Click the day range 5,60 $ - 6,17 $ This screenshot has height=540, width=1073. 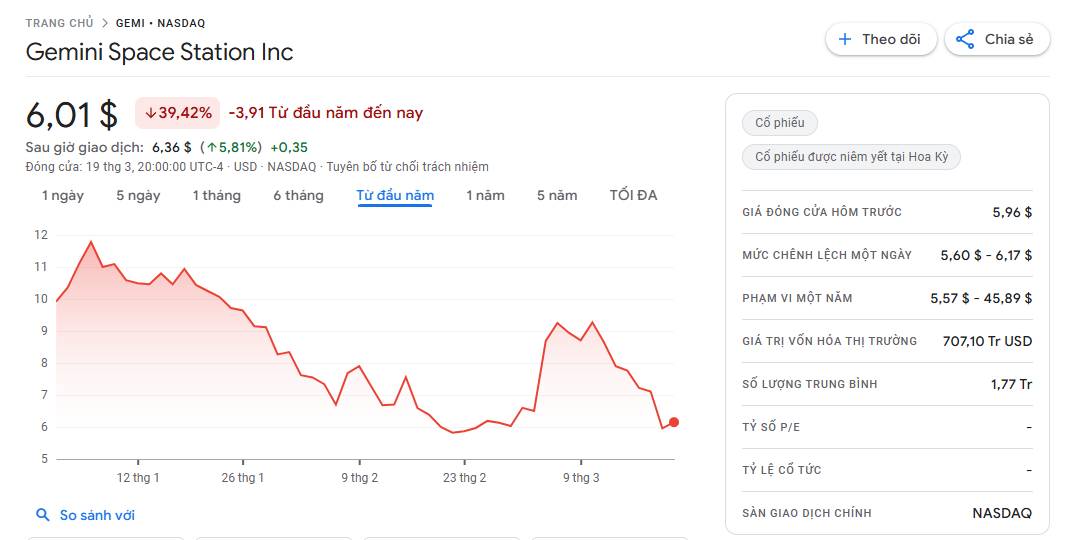coord(986,255)
